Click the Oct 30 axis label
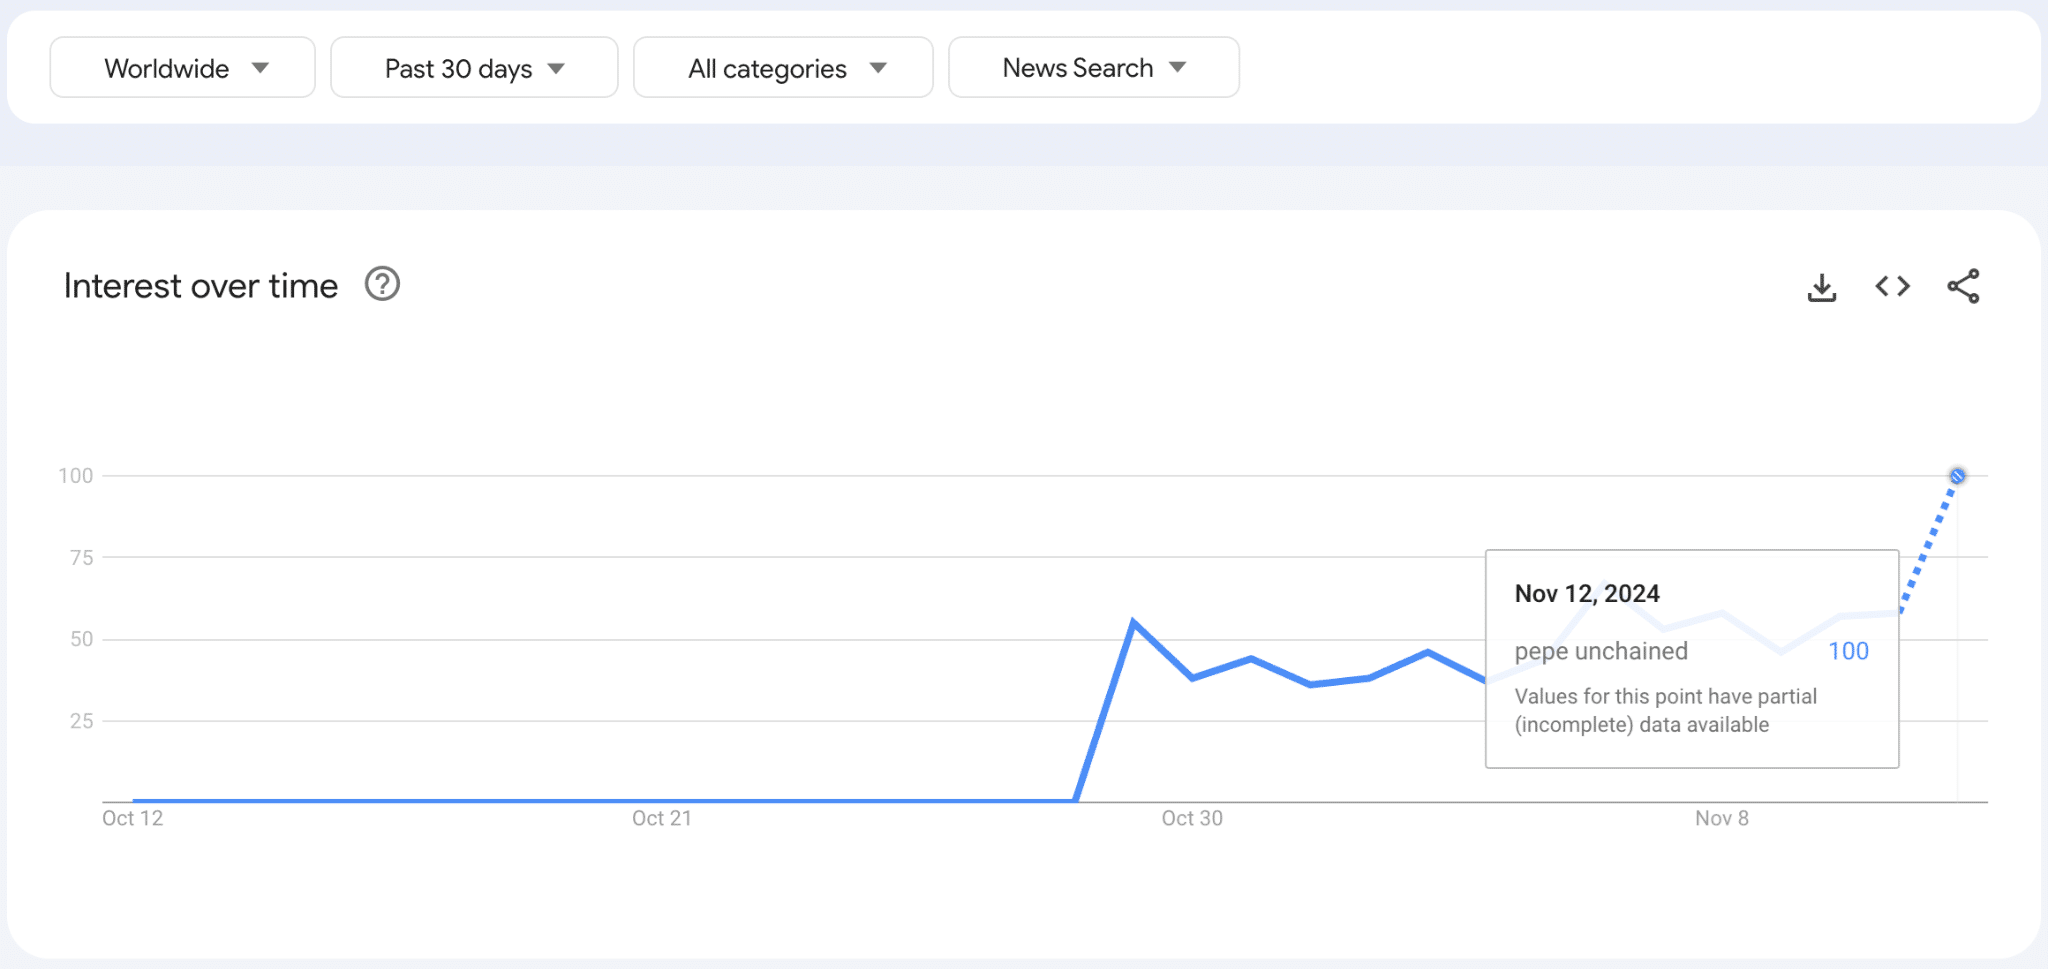2048x969 pixels. (1191, 818)
